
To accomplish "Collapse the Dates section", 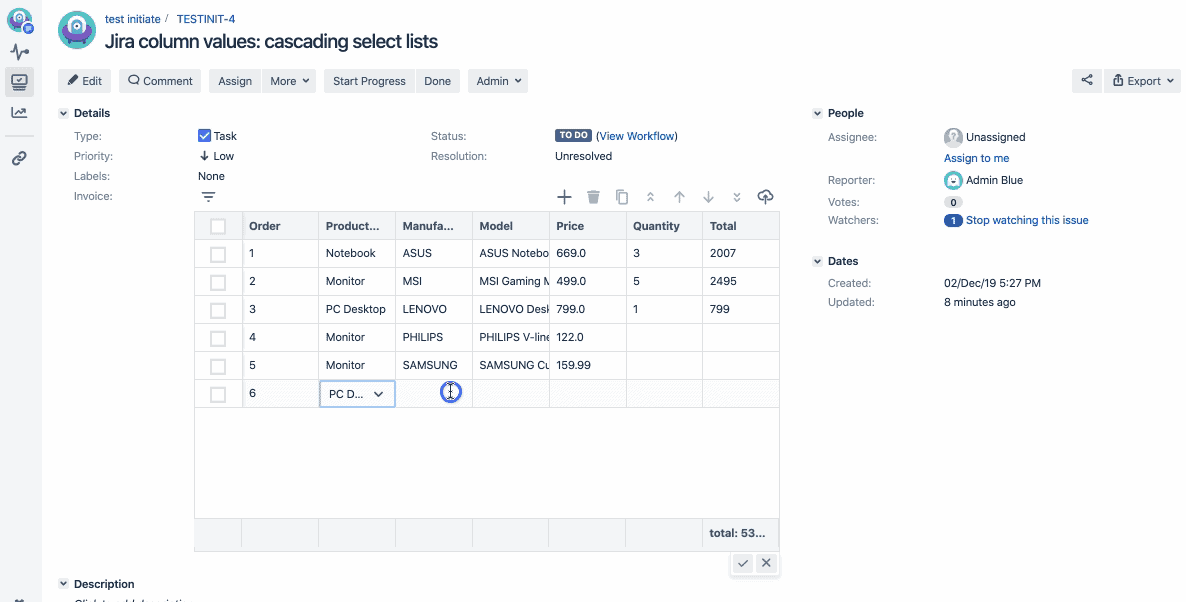I will click(817, 261).
